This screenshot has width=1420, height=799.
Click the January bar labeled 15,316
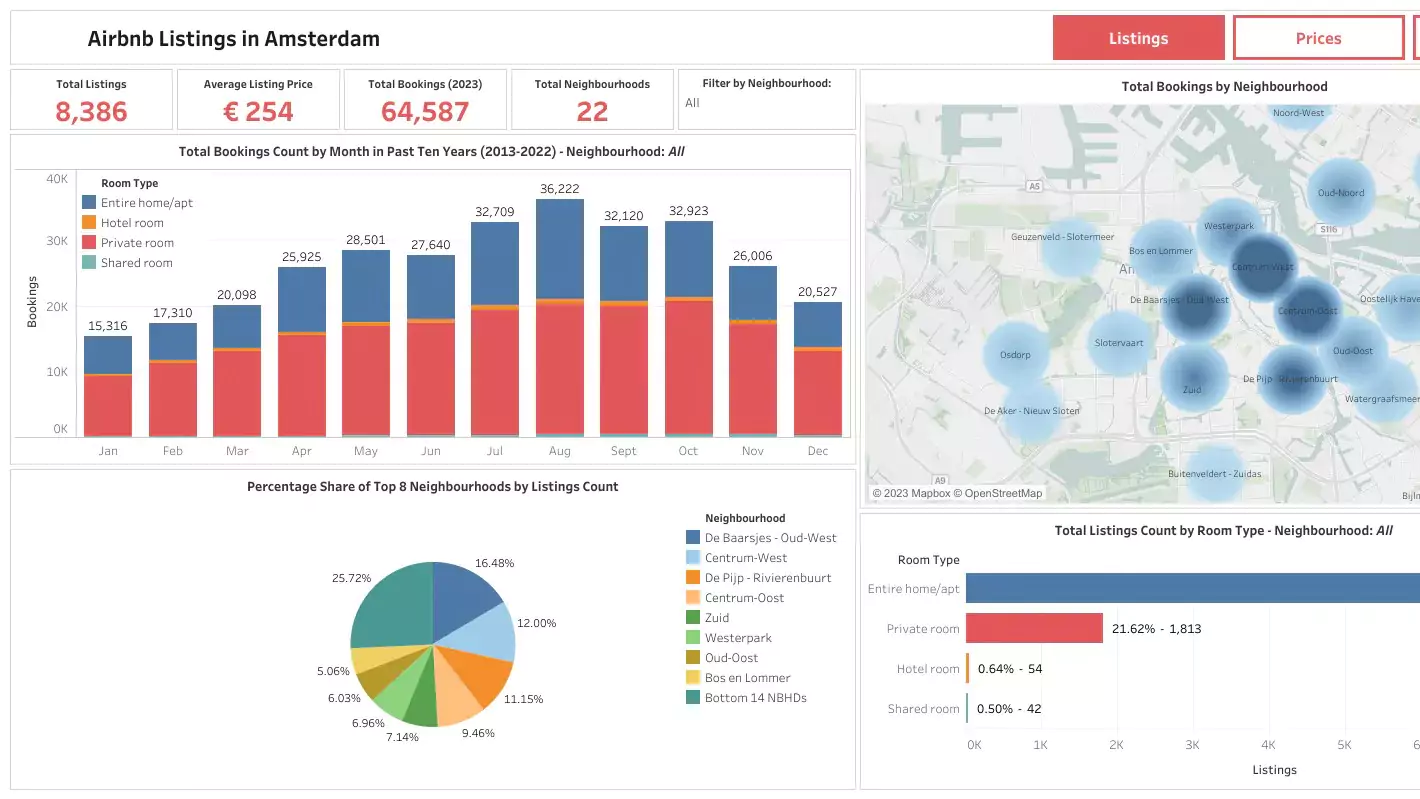pos(108,386)
